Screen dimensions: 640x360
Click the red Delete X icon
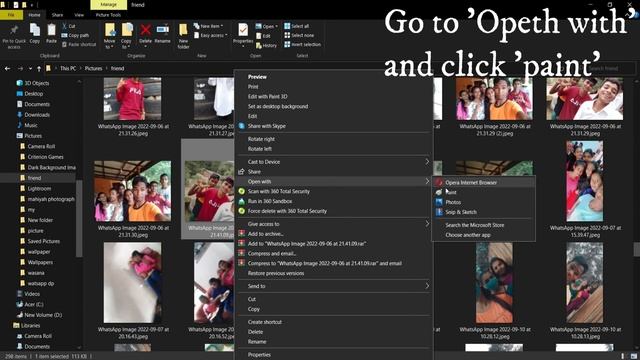pos(145,30)
